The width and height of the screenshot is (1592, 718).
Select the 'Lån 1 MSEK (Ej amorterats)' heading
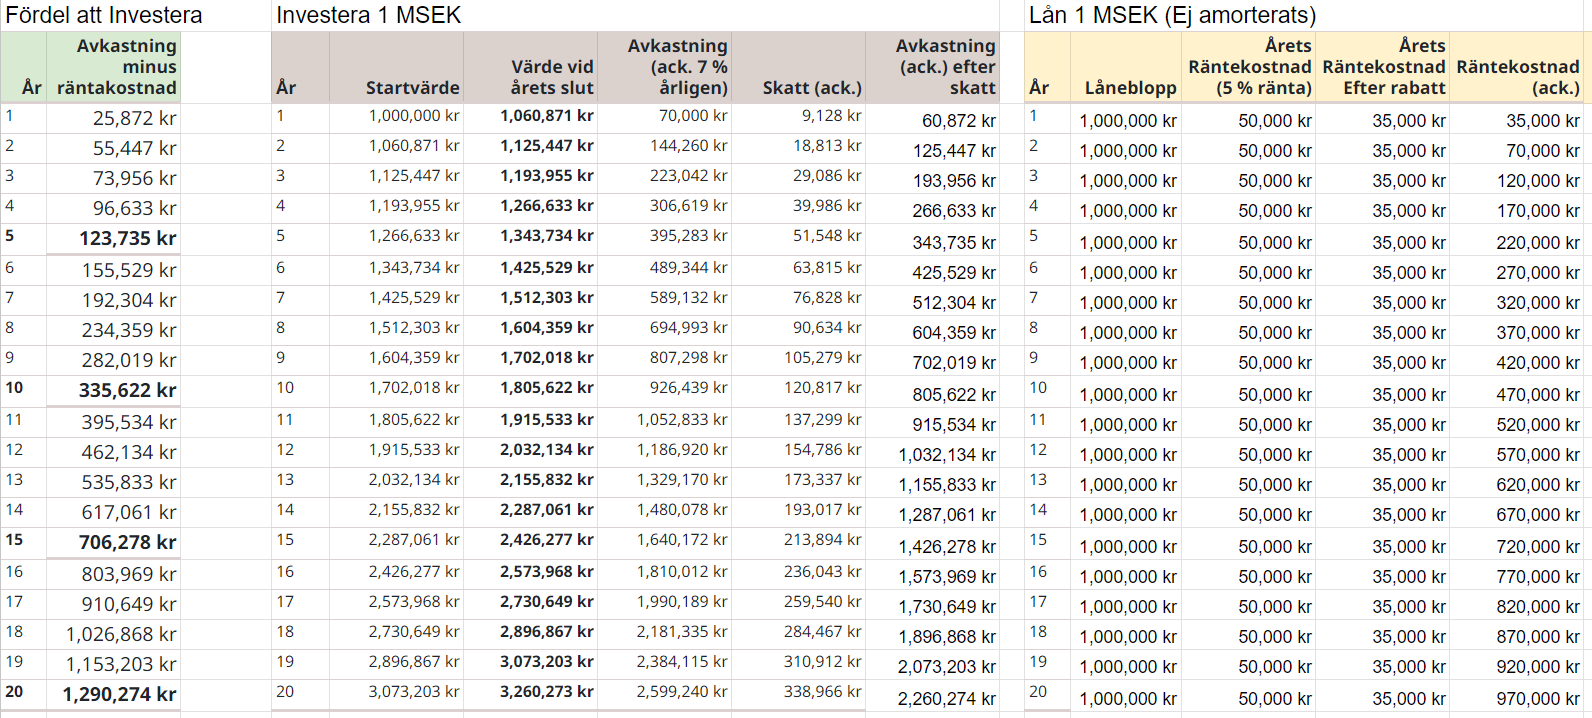point(1172,15)
